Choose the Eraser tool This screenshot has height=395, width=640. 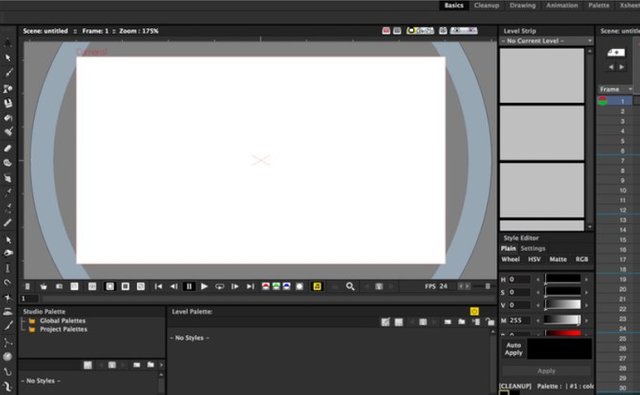[x=7, y=148]
